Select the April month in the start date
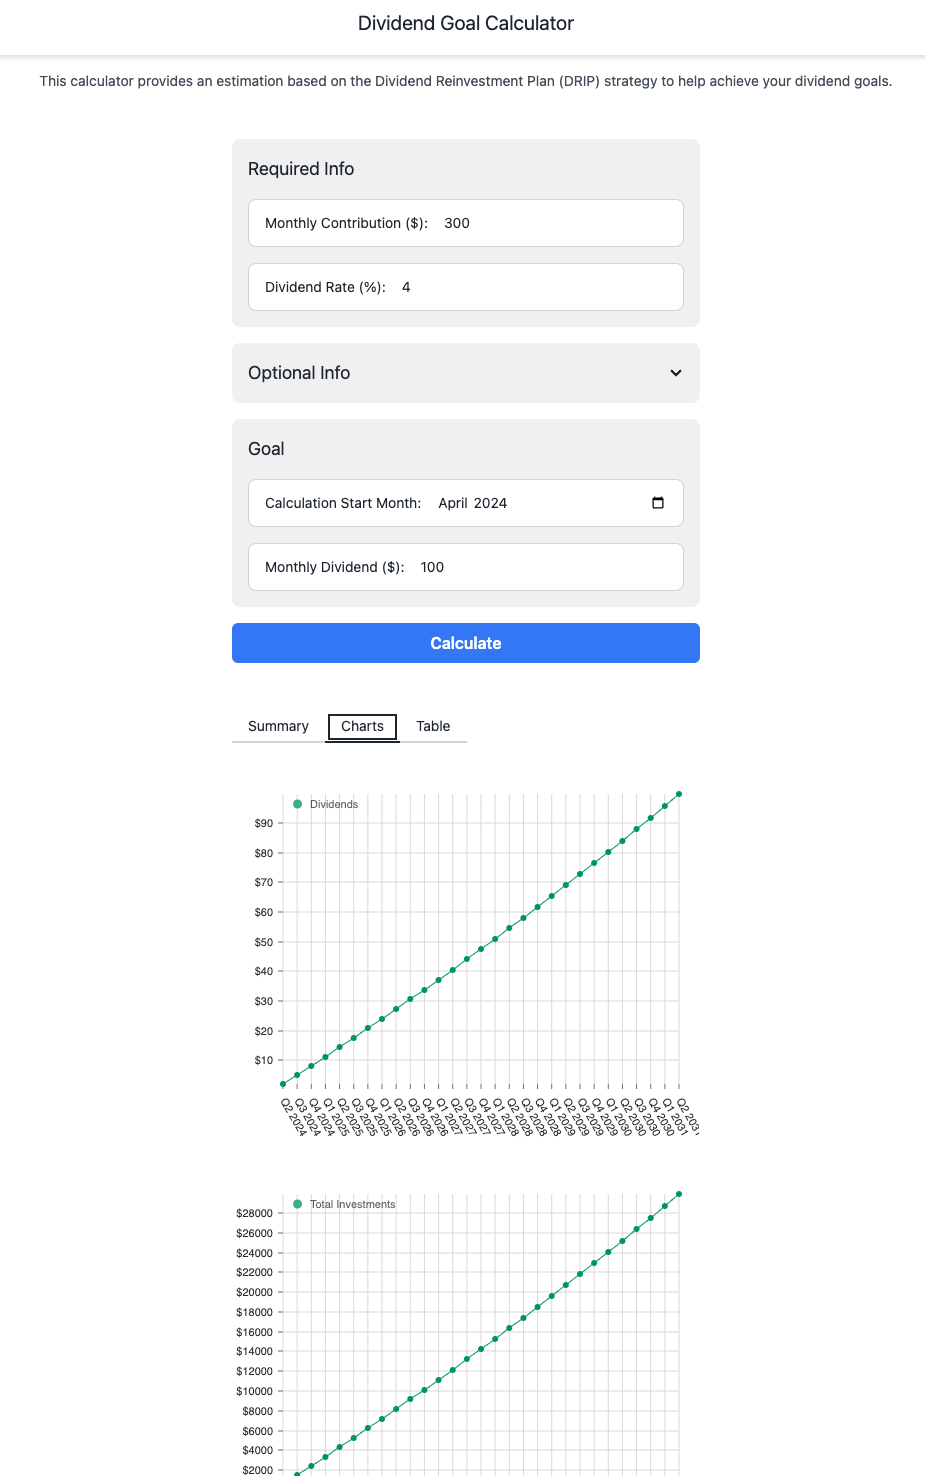The image size is (925, 1476). (453, 503)
